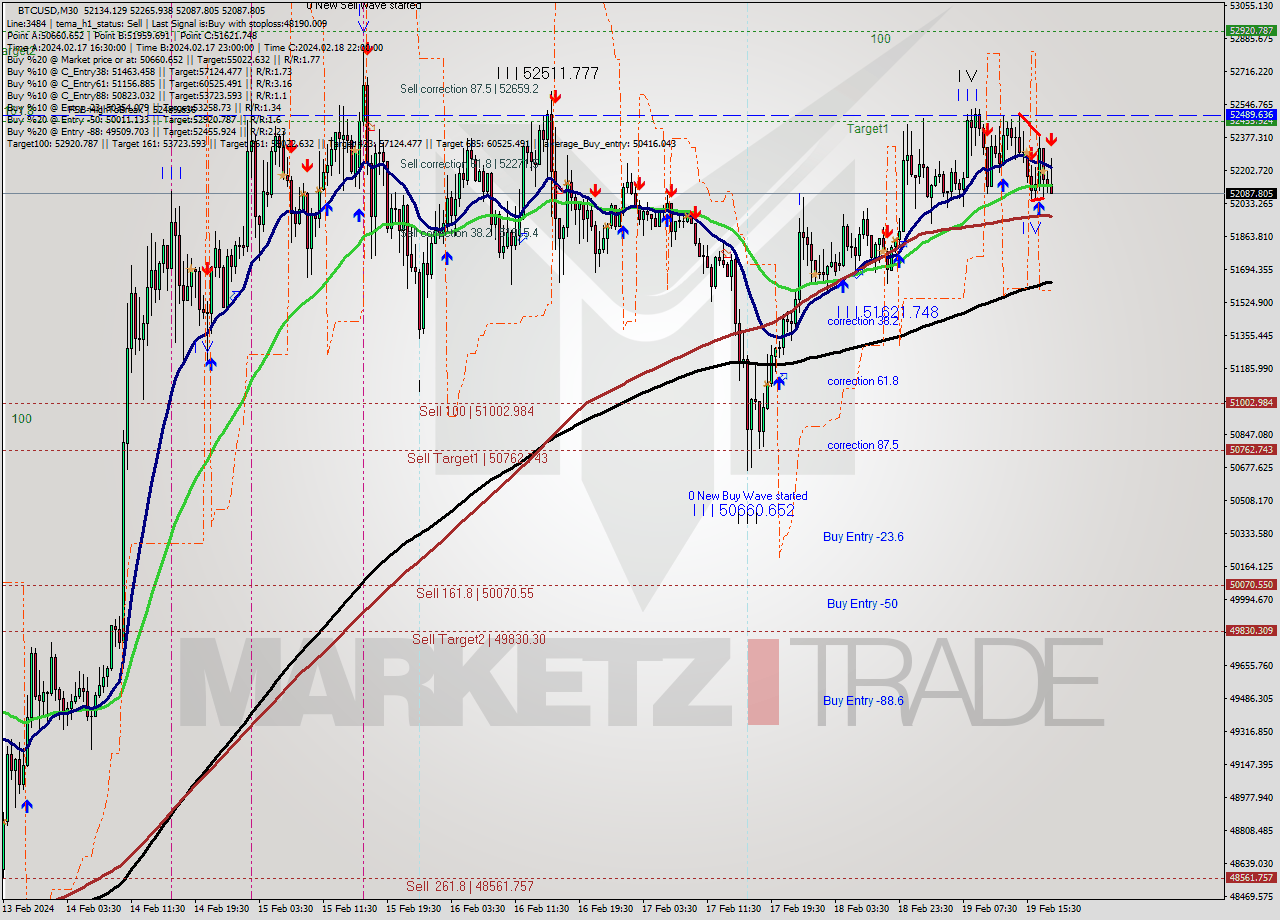Screen dimensions: 1280x920
Task: Select the 'Sell correction 87.5 | 52659.2' label
Action: 469,89
